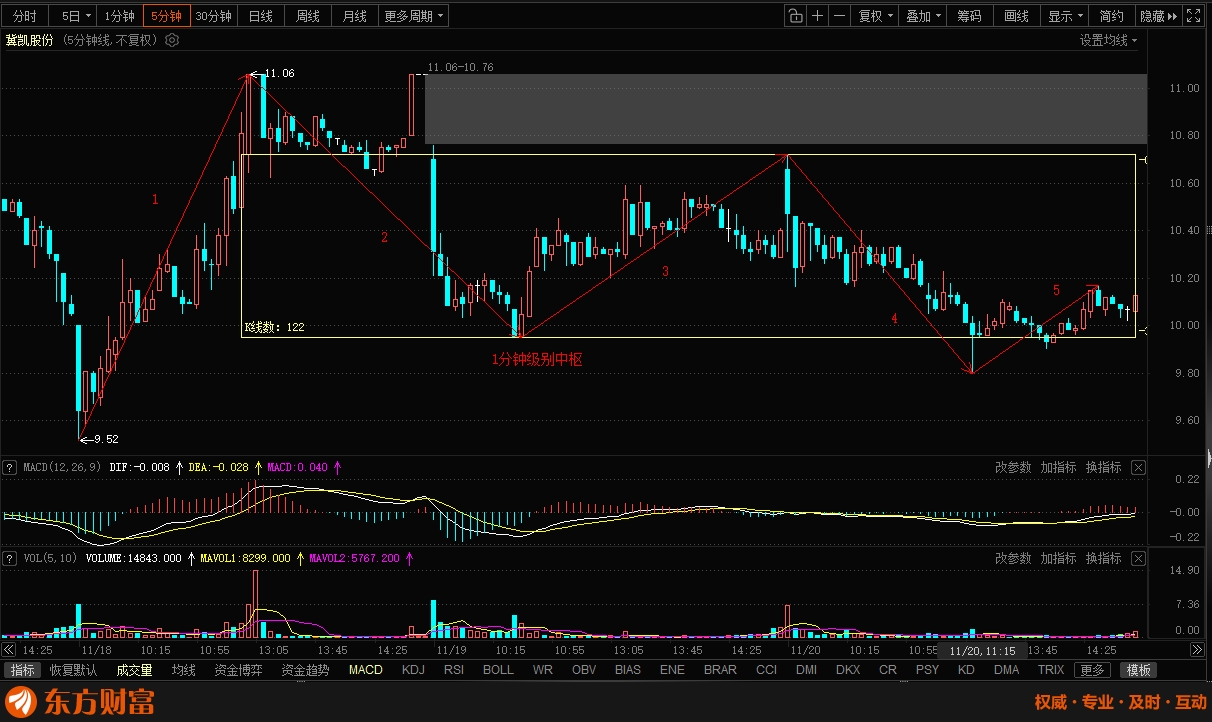This screenshot has height=722, width=1212.
Task: Click the 11/20,11:15 timeline marker
Action: [x=982, y=650]
